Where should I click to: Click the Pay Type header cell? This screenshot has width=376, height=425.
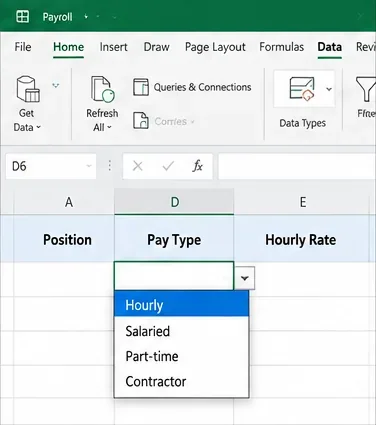pos(174,239)
